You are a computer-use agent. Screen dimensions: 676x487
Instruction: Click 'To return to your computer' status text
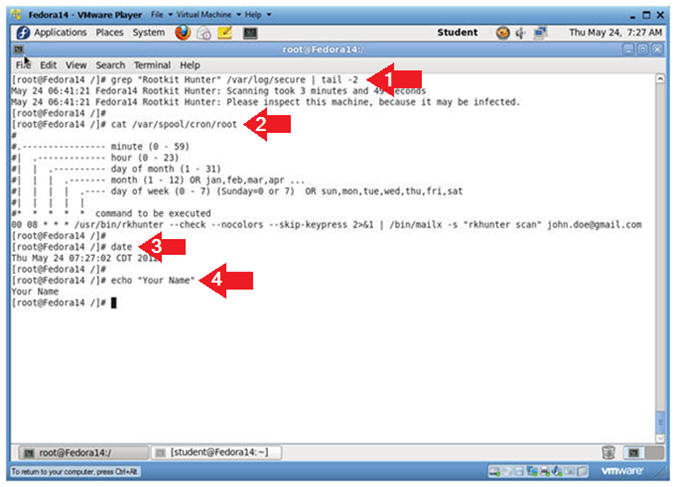tap(74, 471)
